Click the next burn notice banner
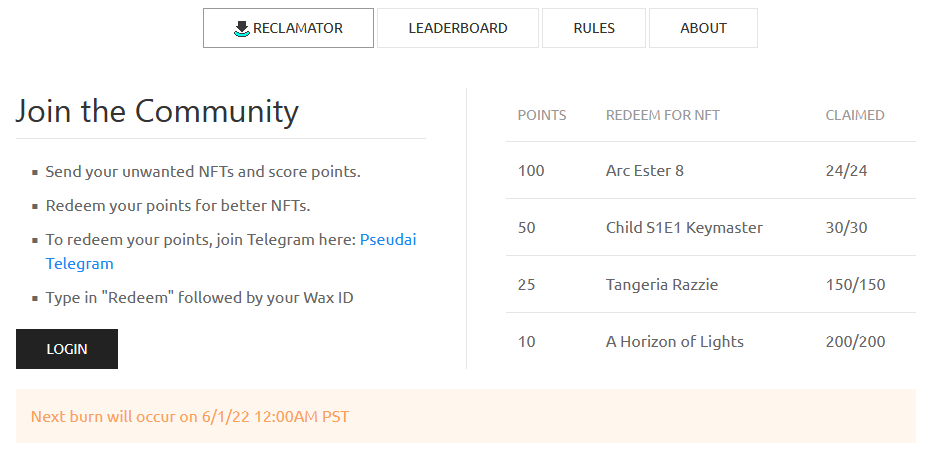 466,416
